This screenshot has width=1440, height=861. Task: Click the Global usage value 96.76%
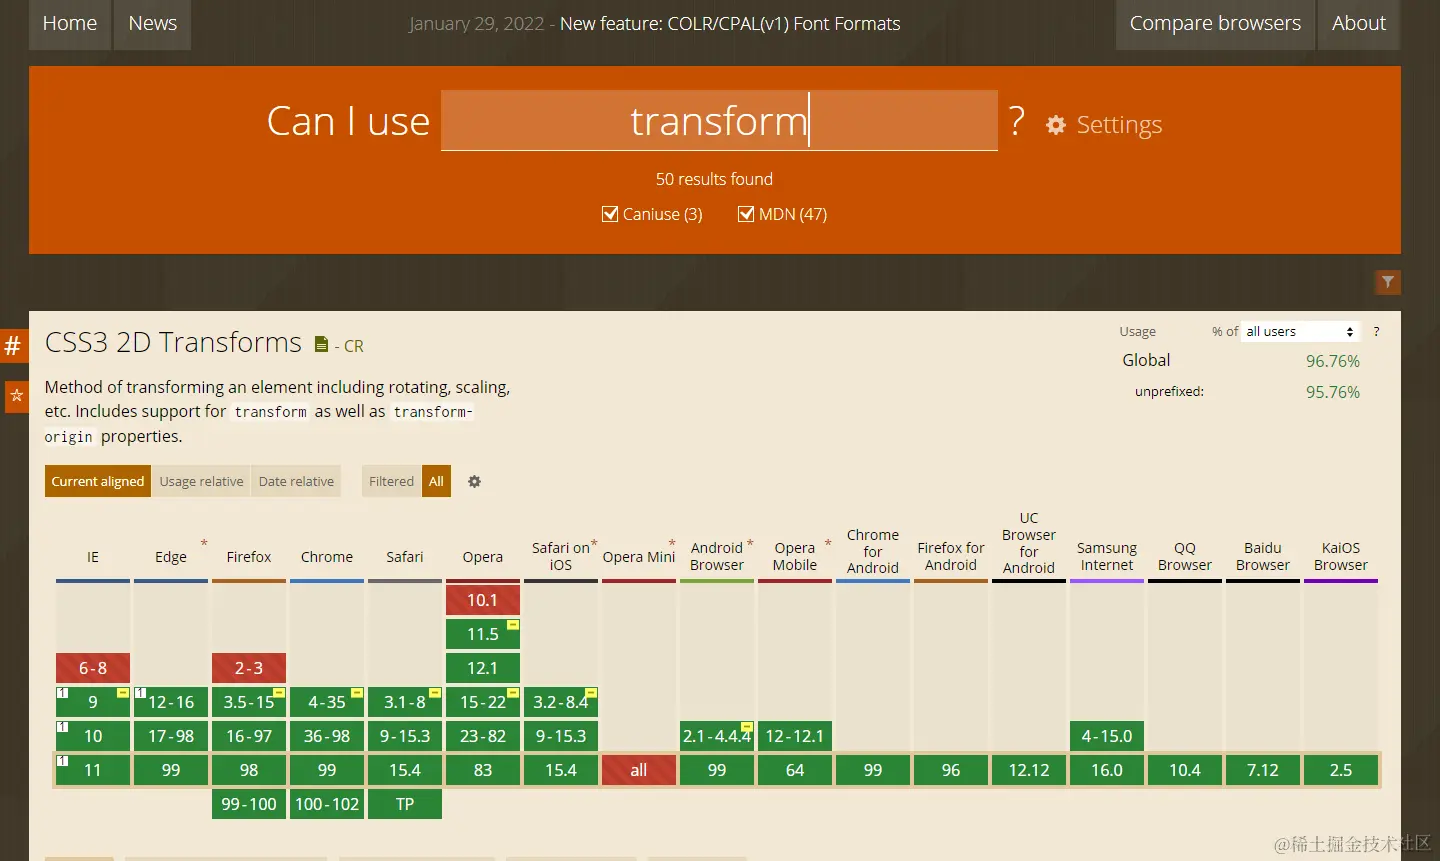1333,361
